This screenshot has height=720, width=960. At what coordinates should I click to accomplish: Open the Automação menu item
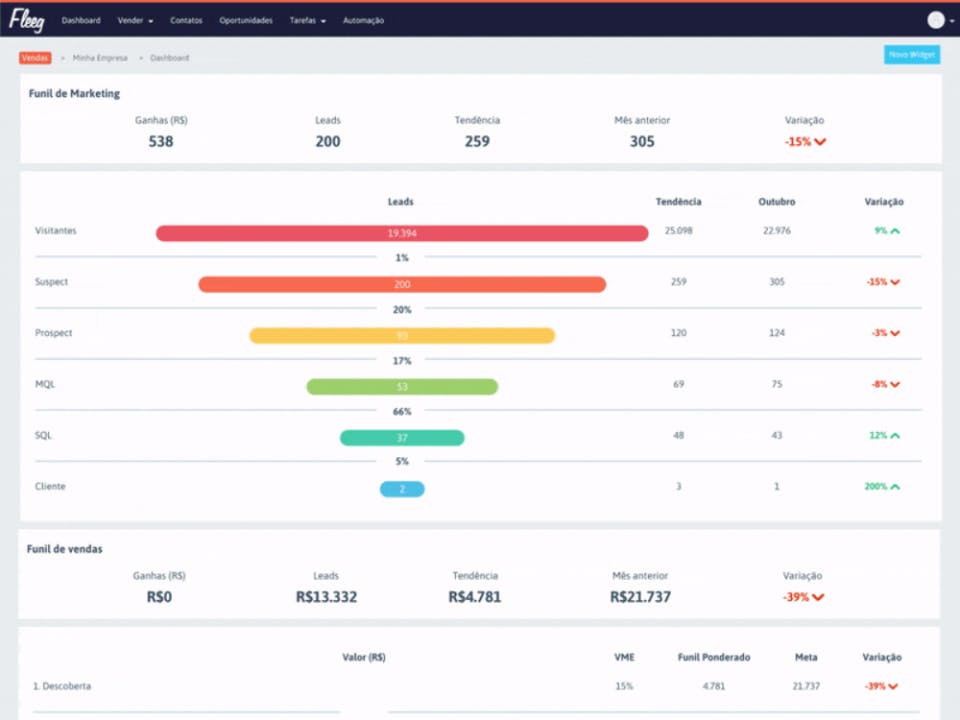(363, 21)
